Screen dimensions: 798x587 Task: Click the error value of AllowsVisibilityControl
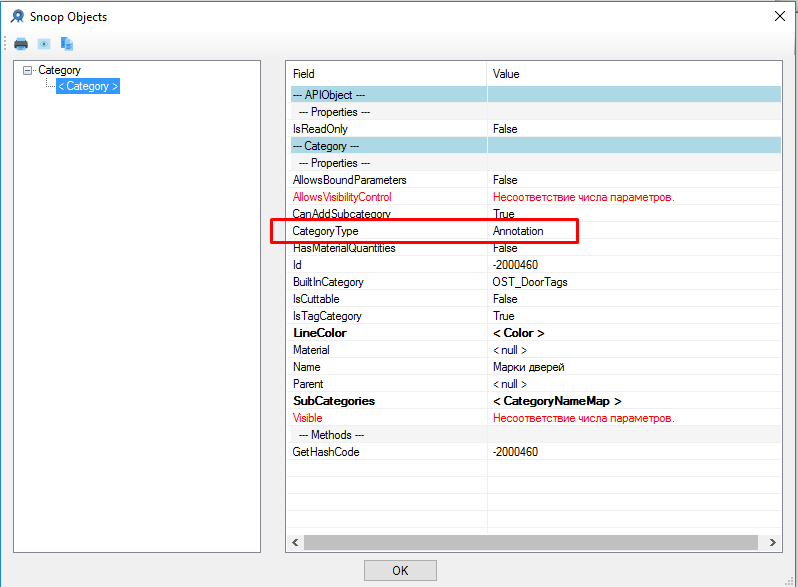(x=584, y=197)
